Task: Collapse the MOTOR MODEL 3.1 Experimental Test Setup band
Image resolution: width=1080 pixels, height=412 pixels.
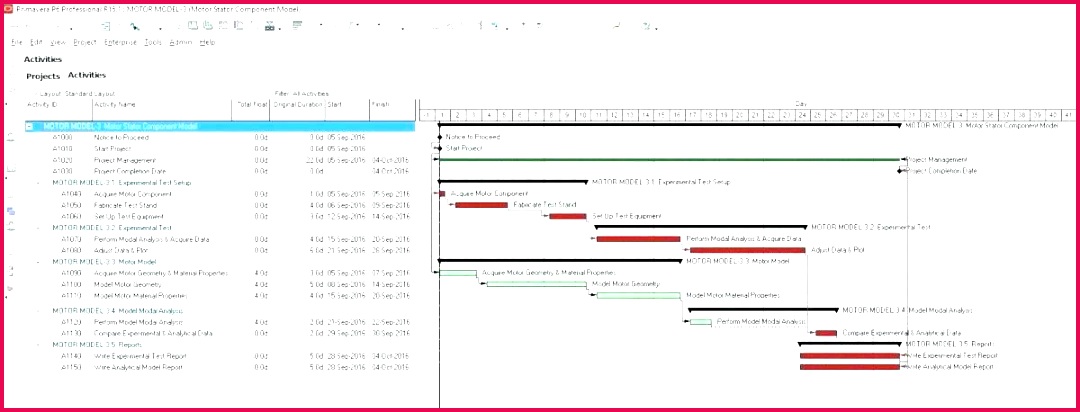Action: (x=39, y=183)
